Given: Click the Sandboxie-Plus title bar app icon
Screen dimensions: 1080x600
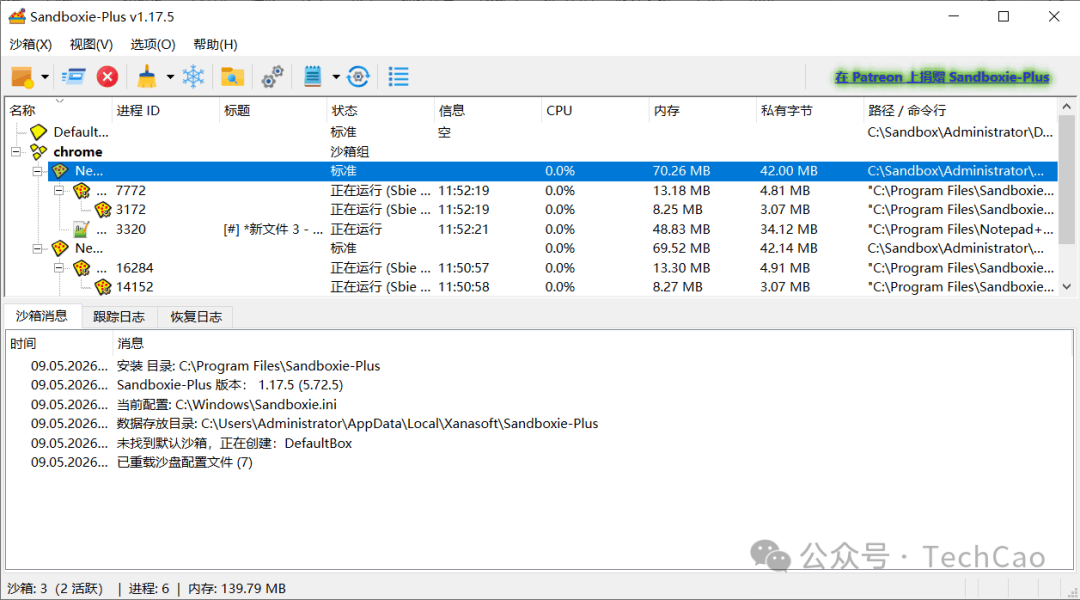Looking at the screenshot, I should pos(17,17).
